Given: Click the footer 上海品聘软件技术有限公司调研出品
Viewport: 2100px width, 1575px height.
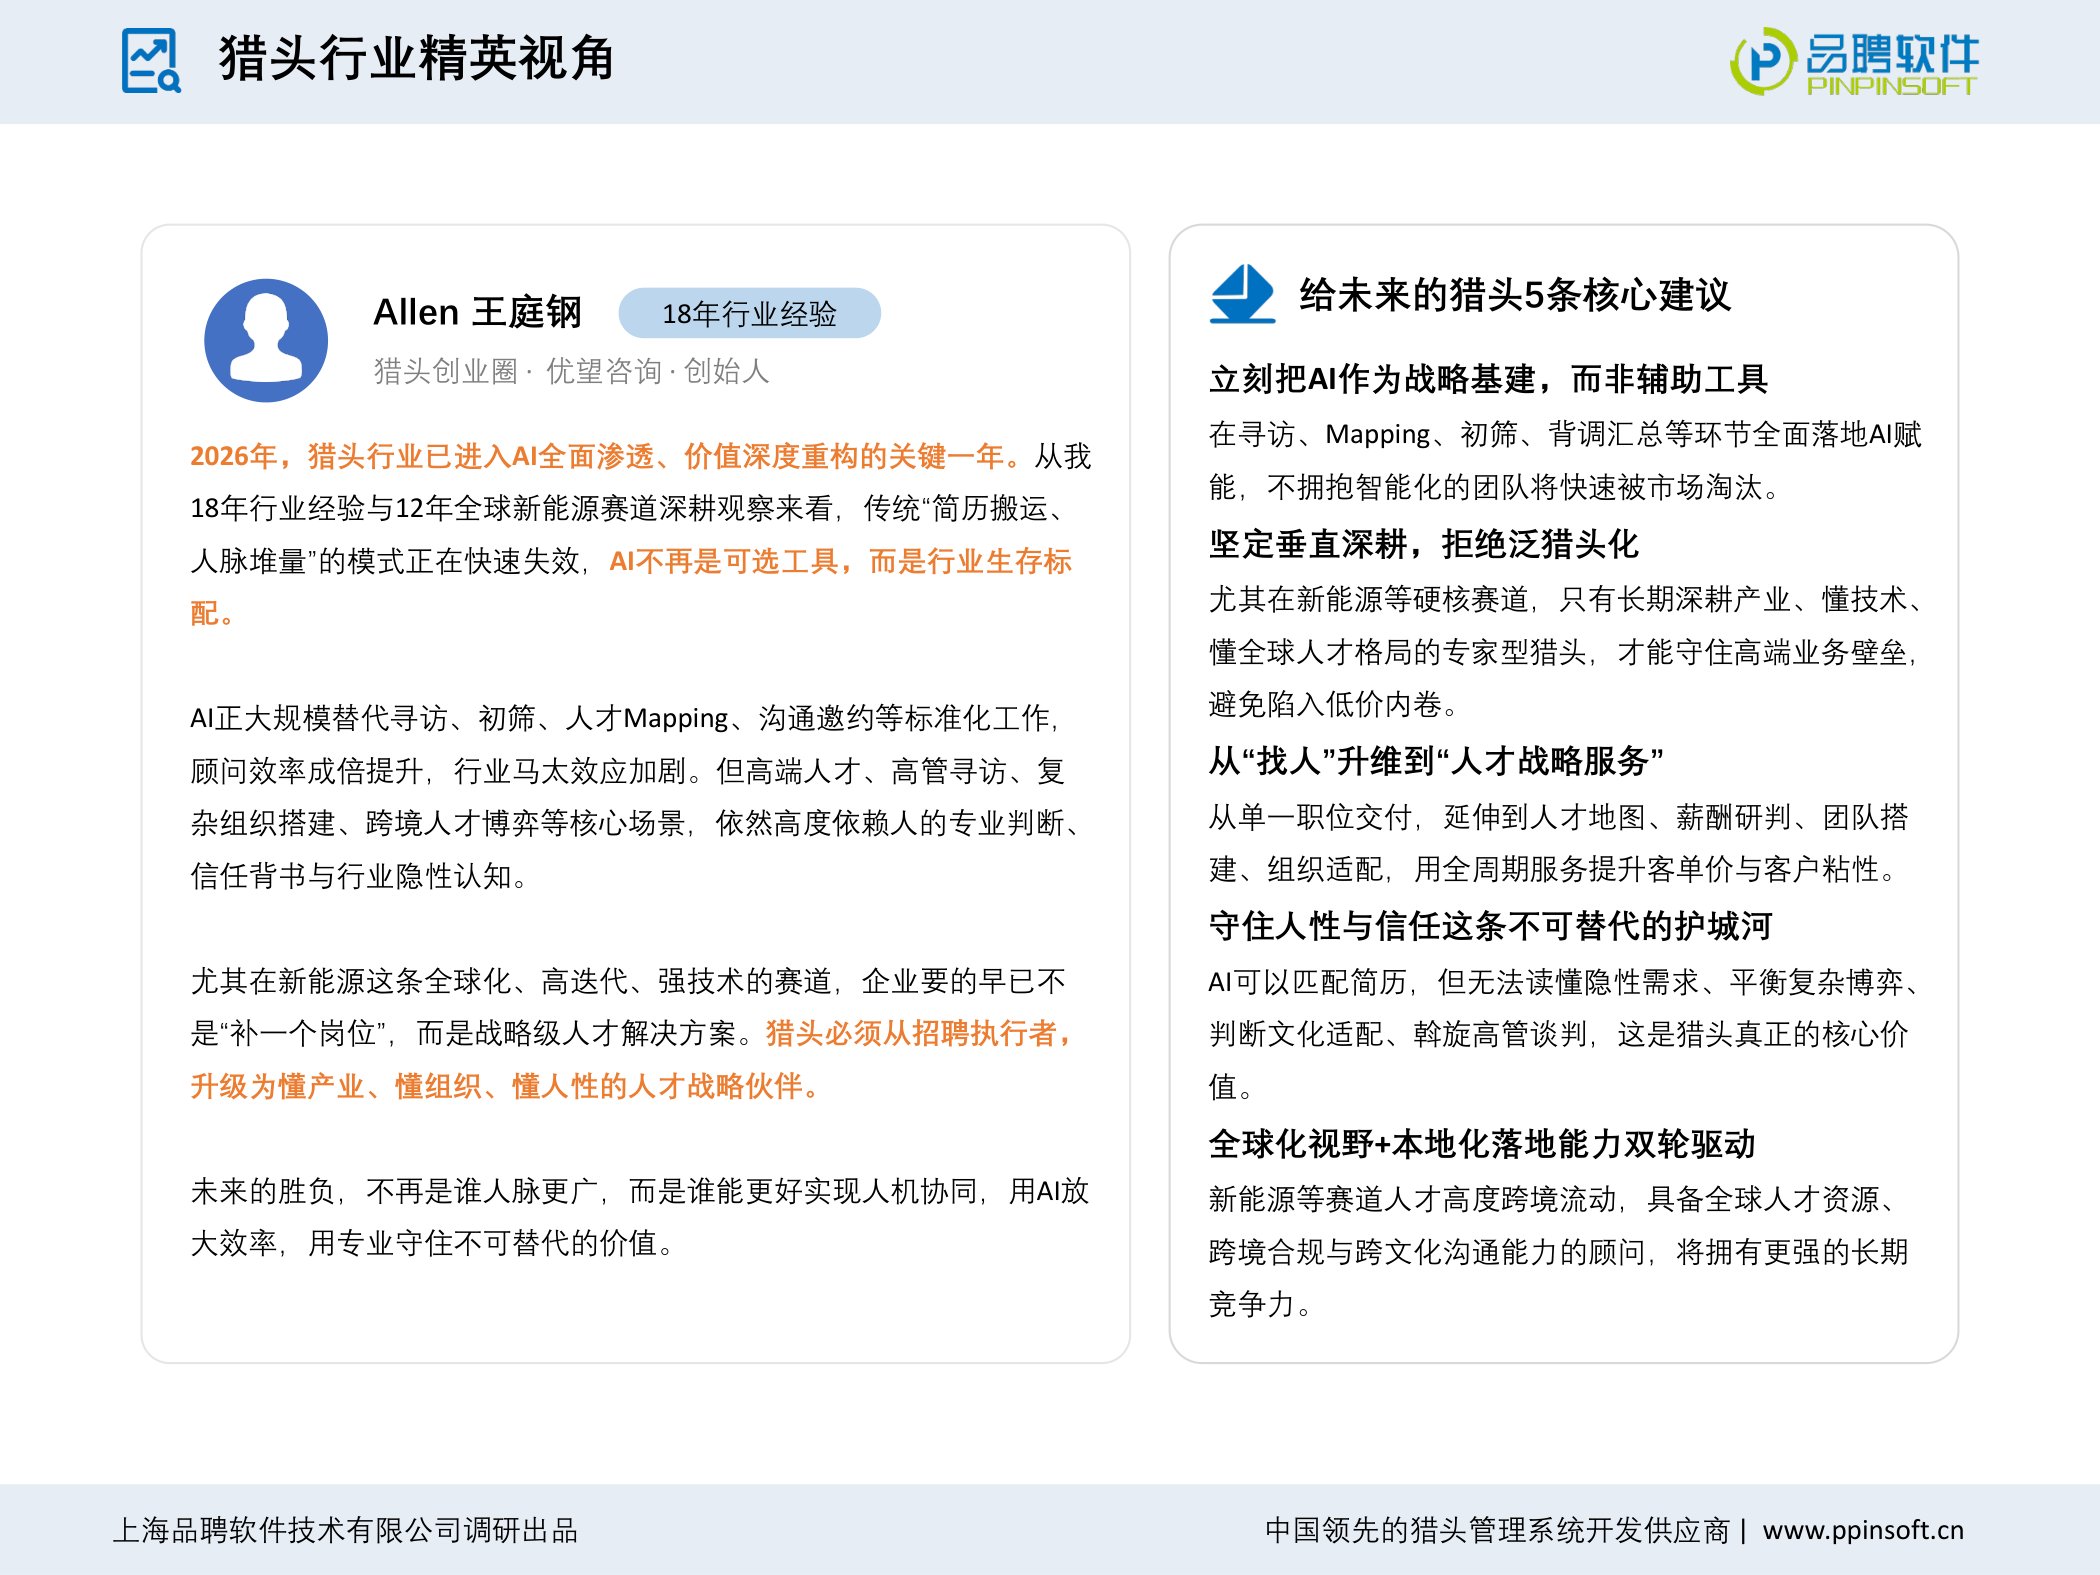Looking at the screenshot, I should (345, 1530).
